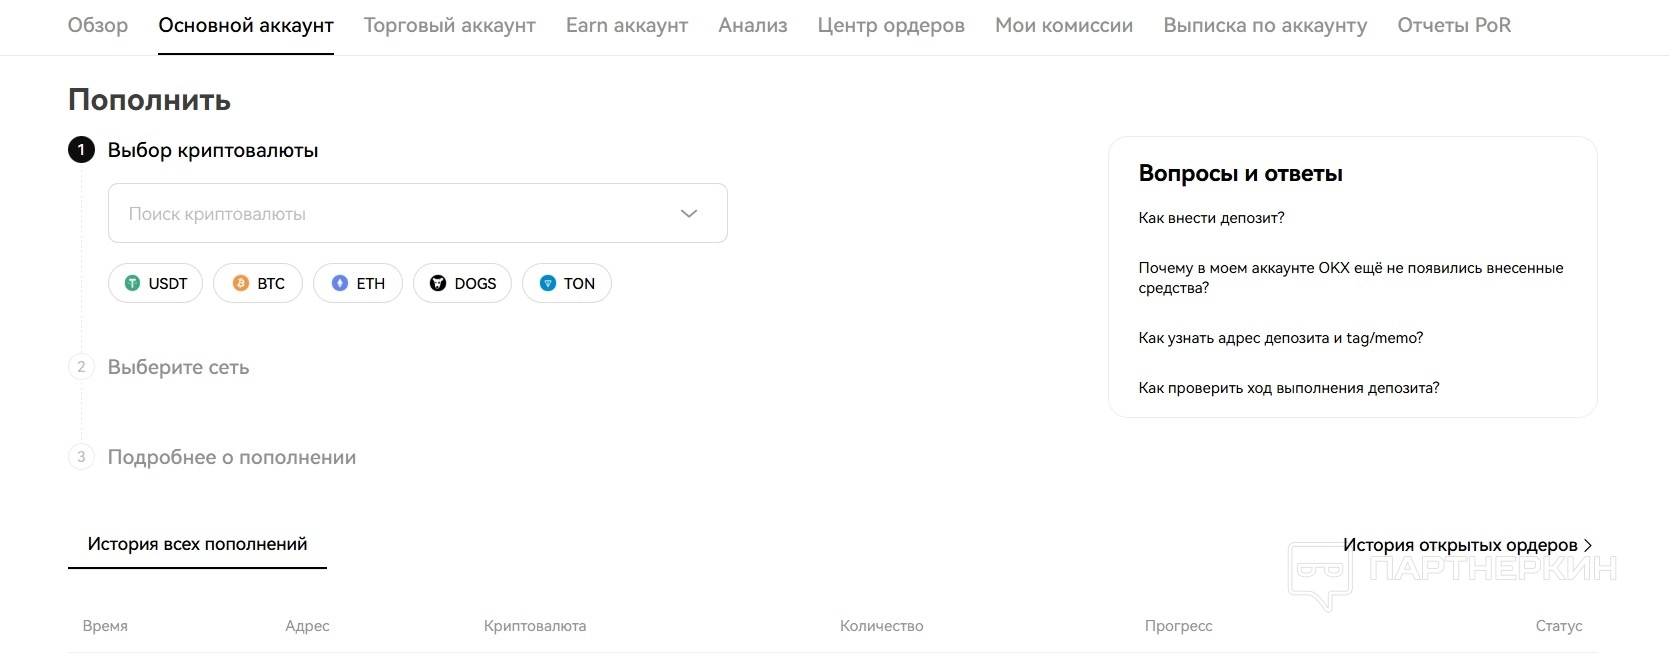Screen dimensions: 1669x665
Task: Open История открытых ордеров chevron link
Action: coord(1587,545)
